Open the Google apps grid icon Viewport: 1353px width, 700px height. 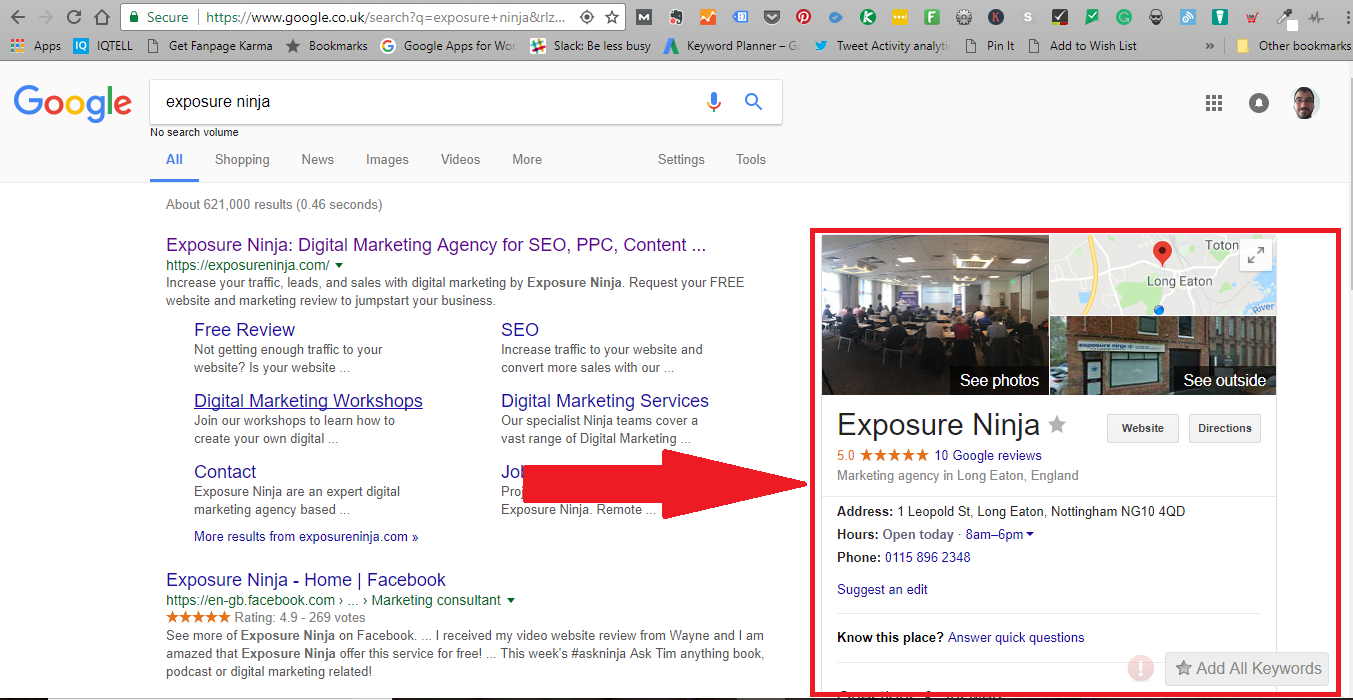point(1214,102)
